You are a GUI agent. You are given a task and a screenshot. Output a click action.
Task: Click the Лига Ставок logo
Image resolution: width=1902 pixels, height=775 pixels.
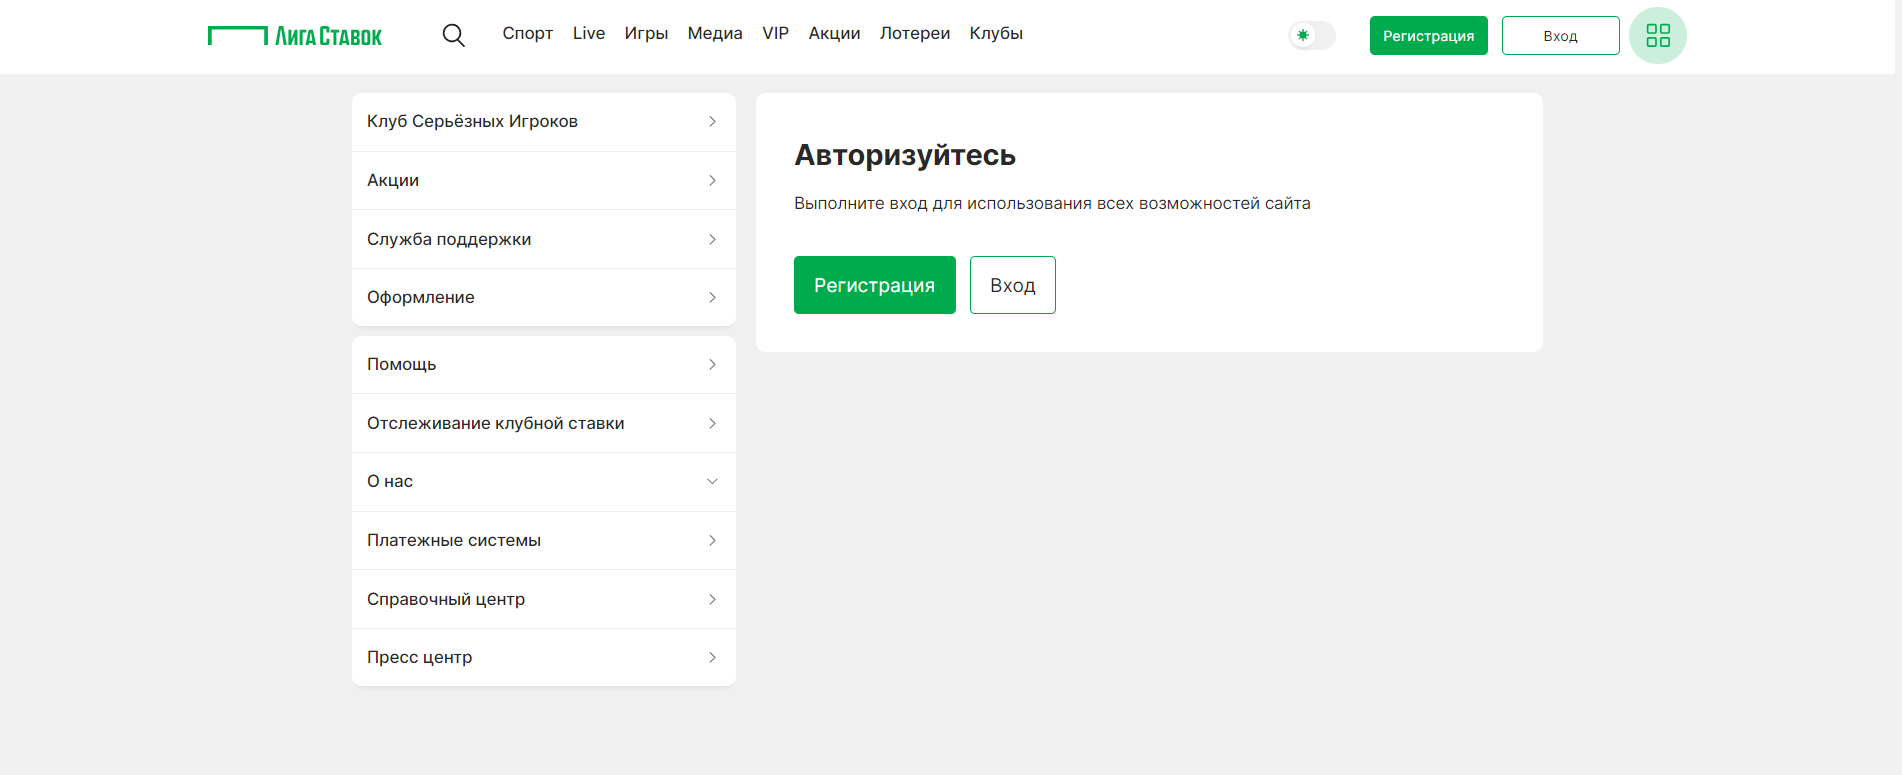click(295, 36)
